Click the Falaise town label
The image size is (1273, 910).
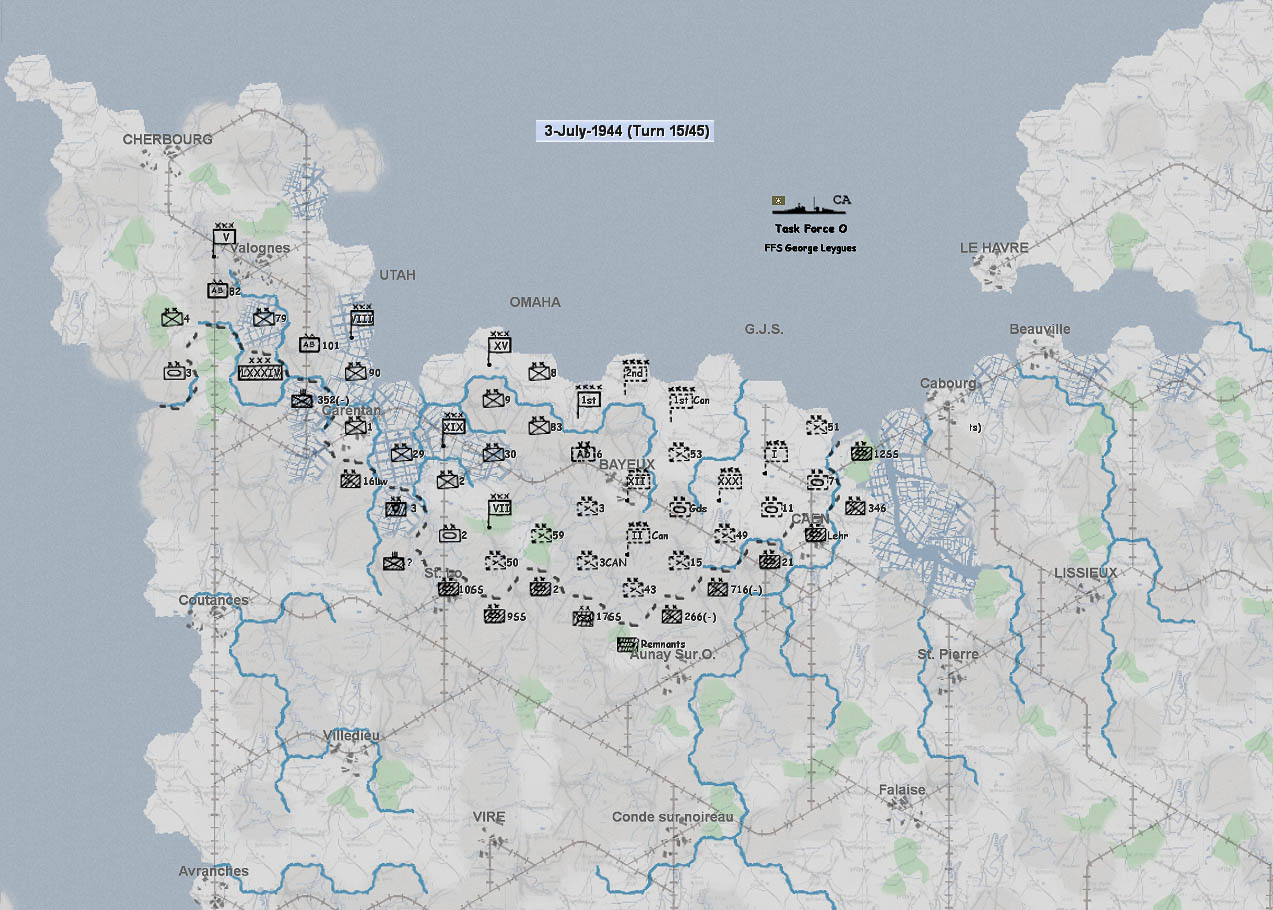902,790
